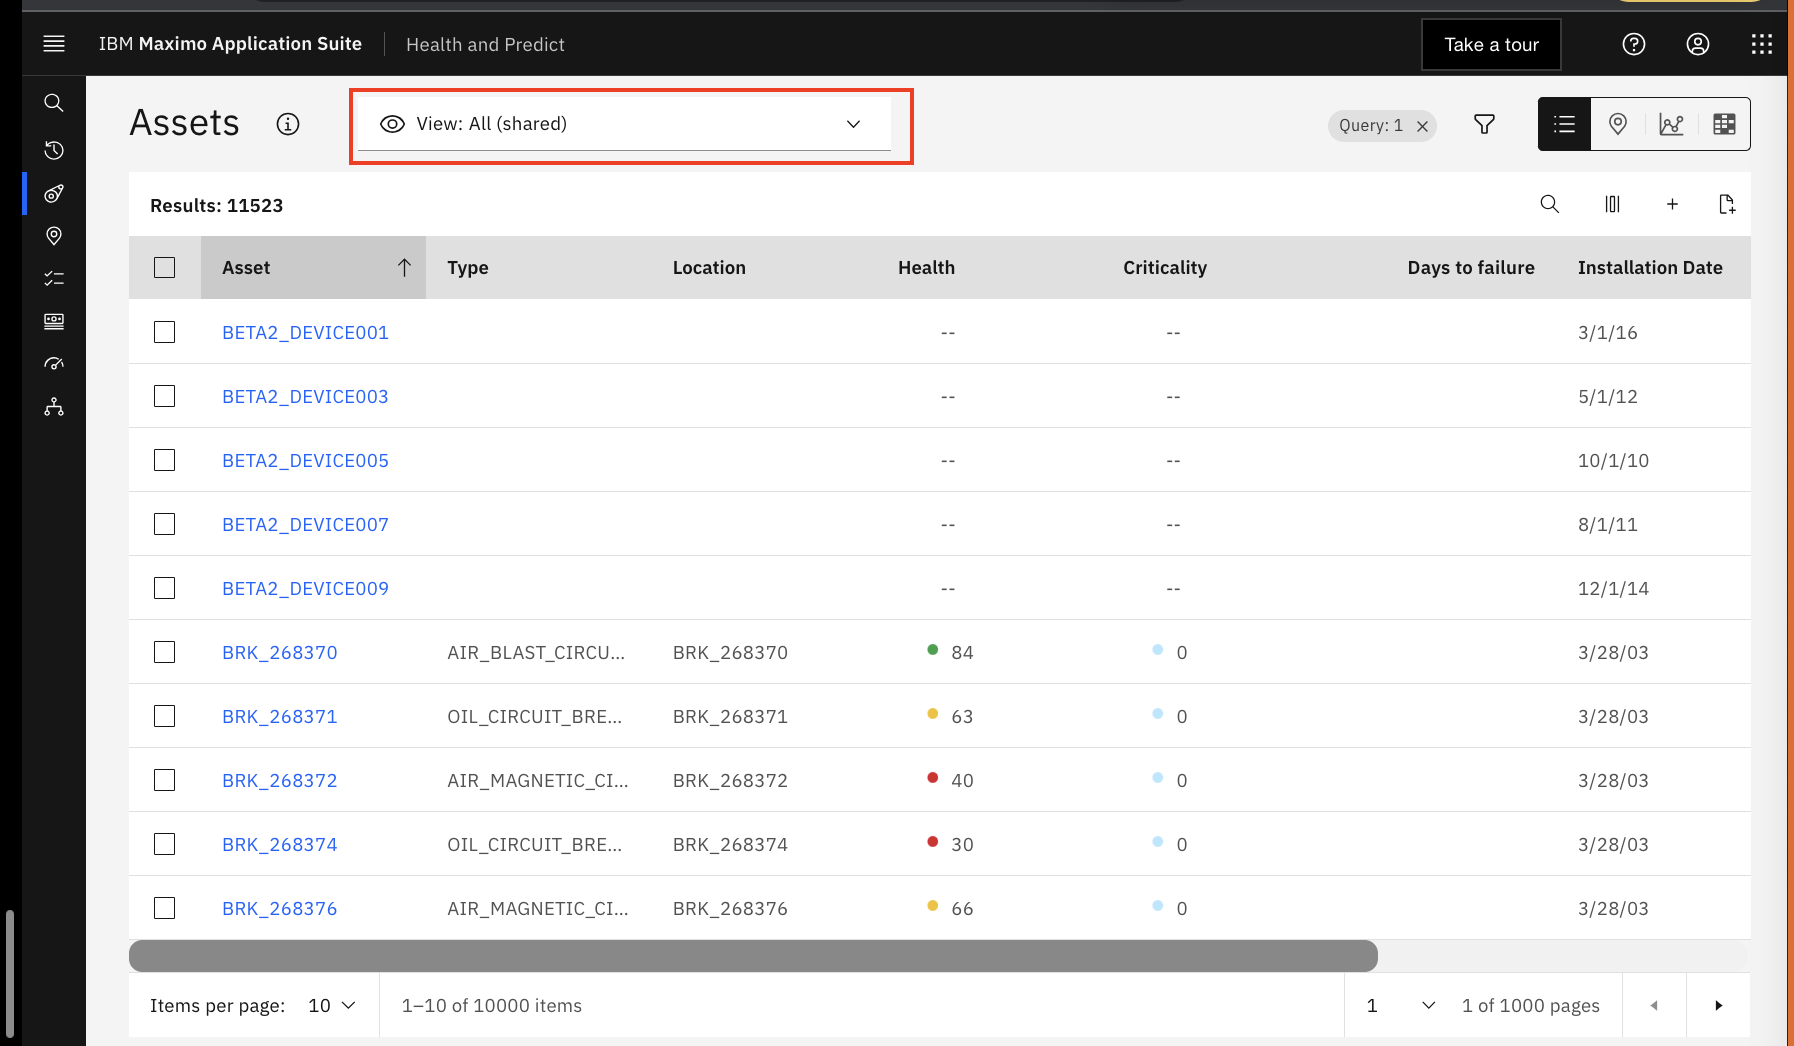This screenshot has width=1794, height=1046.
Task: Check the BETA2_DEVICE005 row checkbox
Action: (x=165, y=460)
